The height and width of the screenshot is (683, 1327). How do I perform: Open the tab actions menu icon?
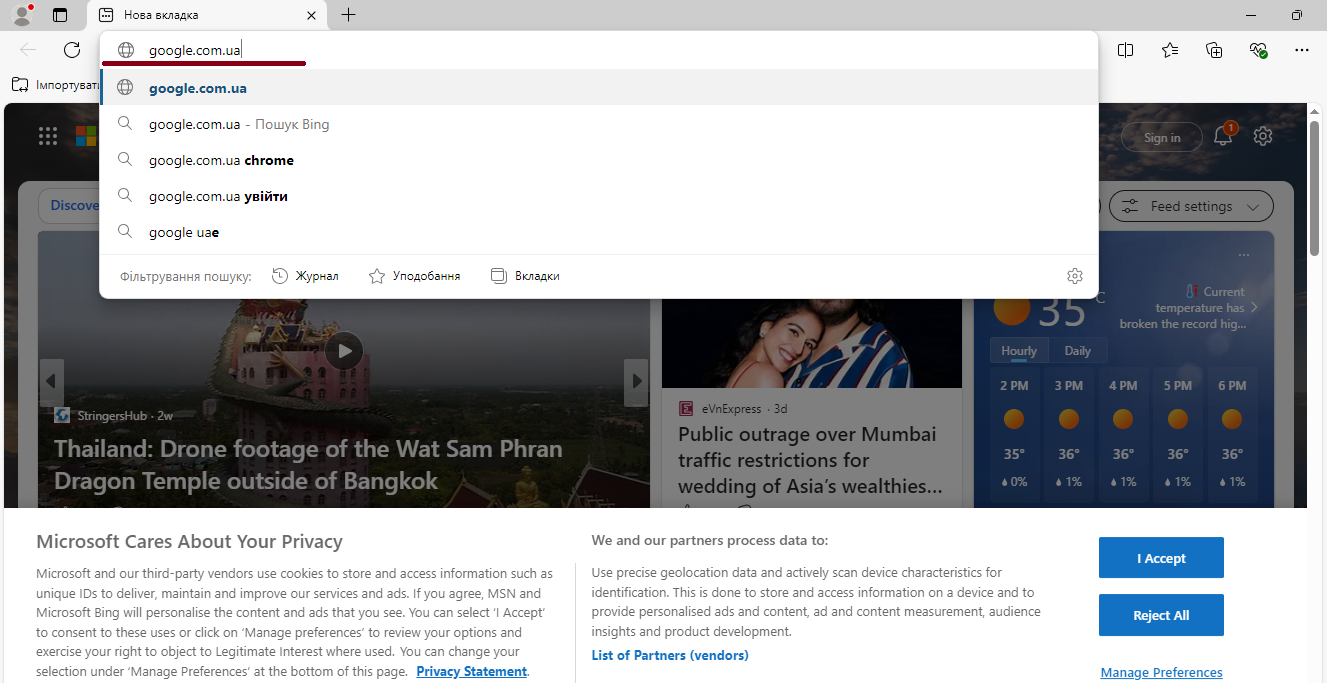[x=60, y=15]
